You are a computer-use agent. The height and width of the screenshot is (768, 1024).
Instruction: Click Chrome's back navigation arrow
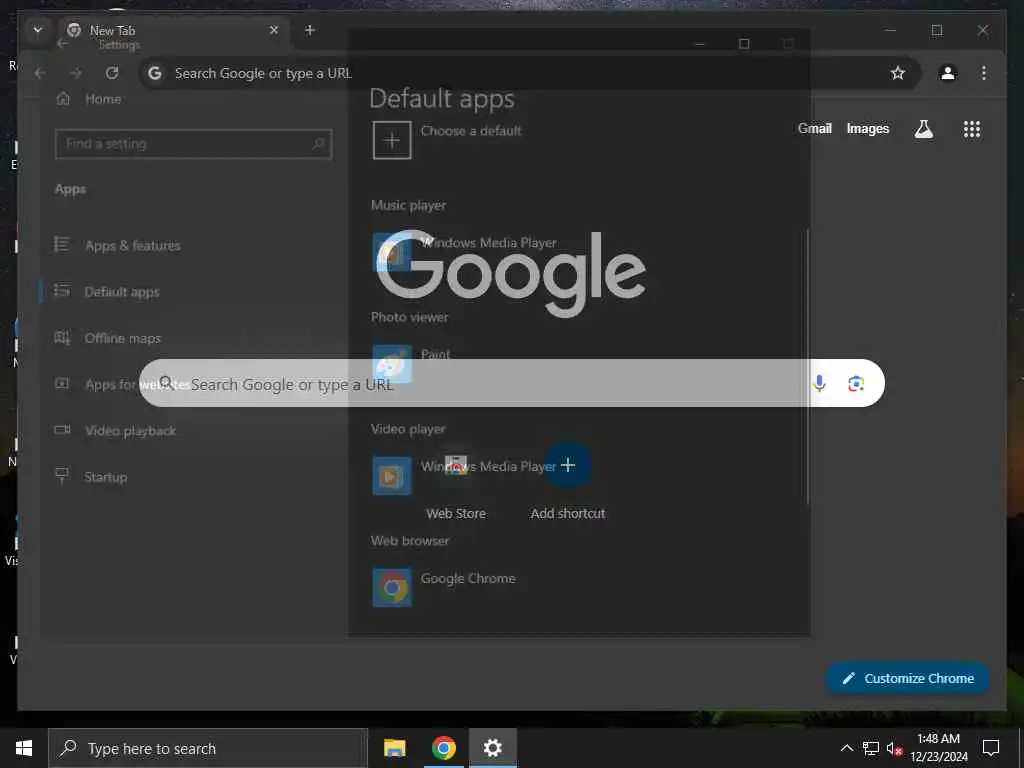[40, 73]
